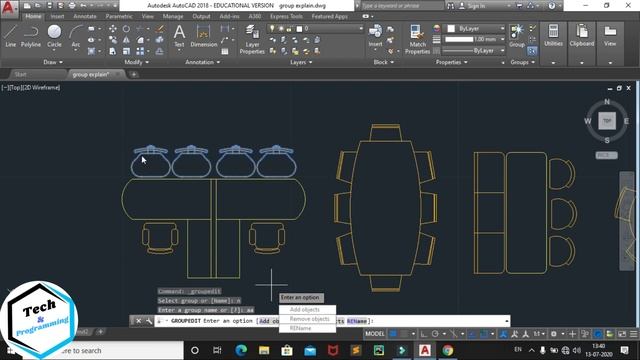Expand the Modify panel
This screenshot has width=640, height=360.
click(136, 62)
